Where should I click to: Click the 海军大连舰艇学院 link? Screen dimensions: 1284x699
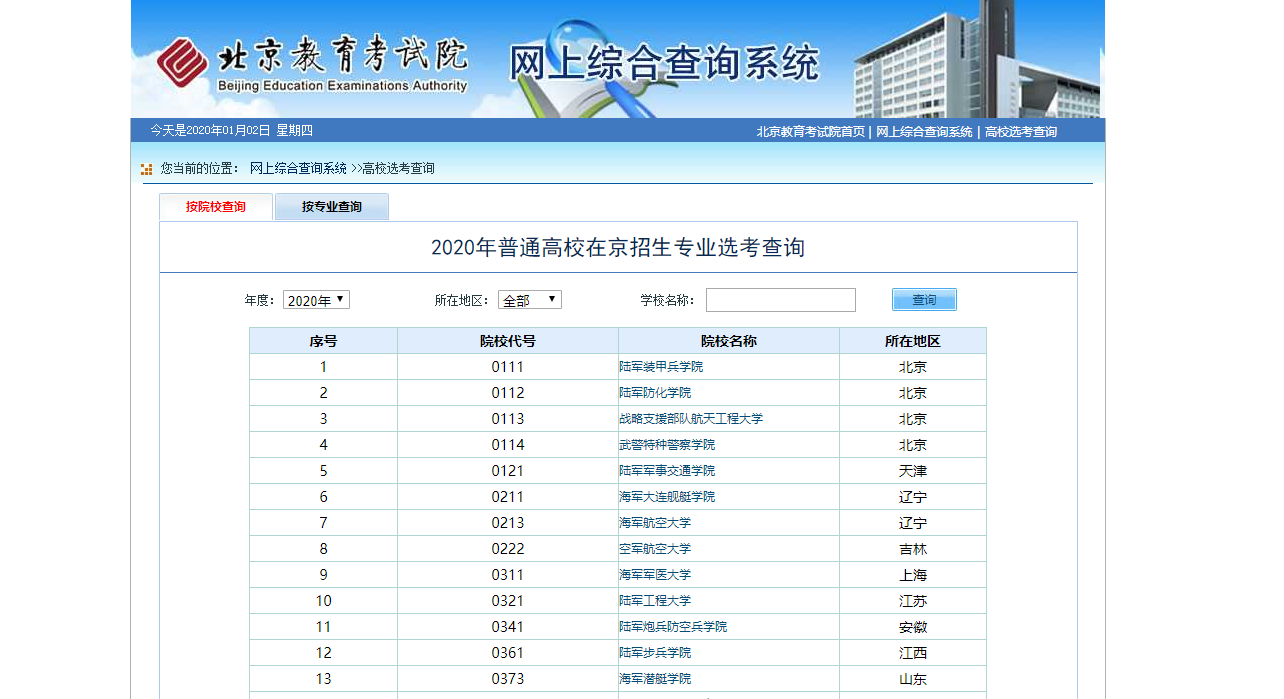(667, 497)
